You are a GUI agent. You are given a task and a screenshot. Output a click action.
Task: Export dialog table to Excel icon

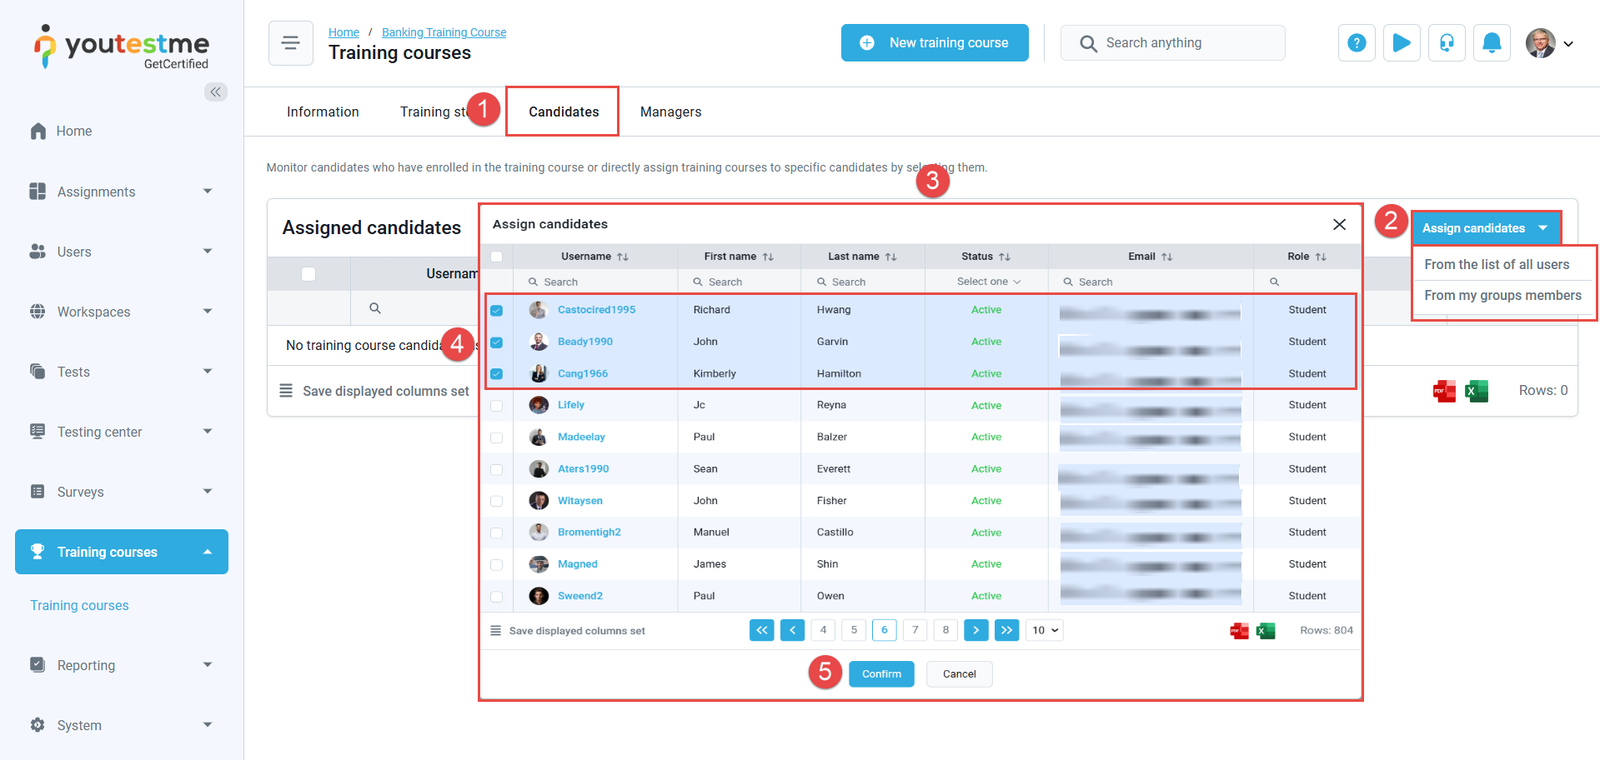point(1265,631)
